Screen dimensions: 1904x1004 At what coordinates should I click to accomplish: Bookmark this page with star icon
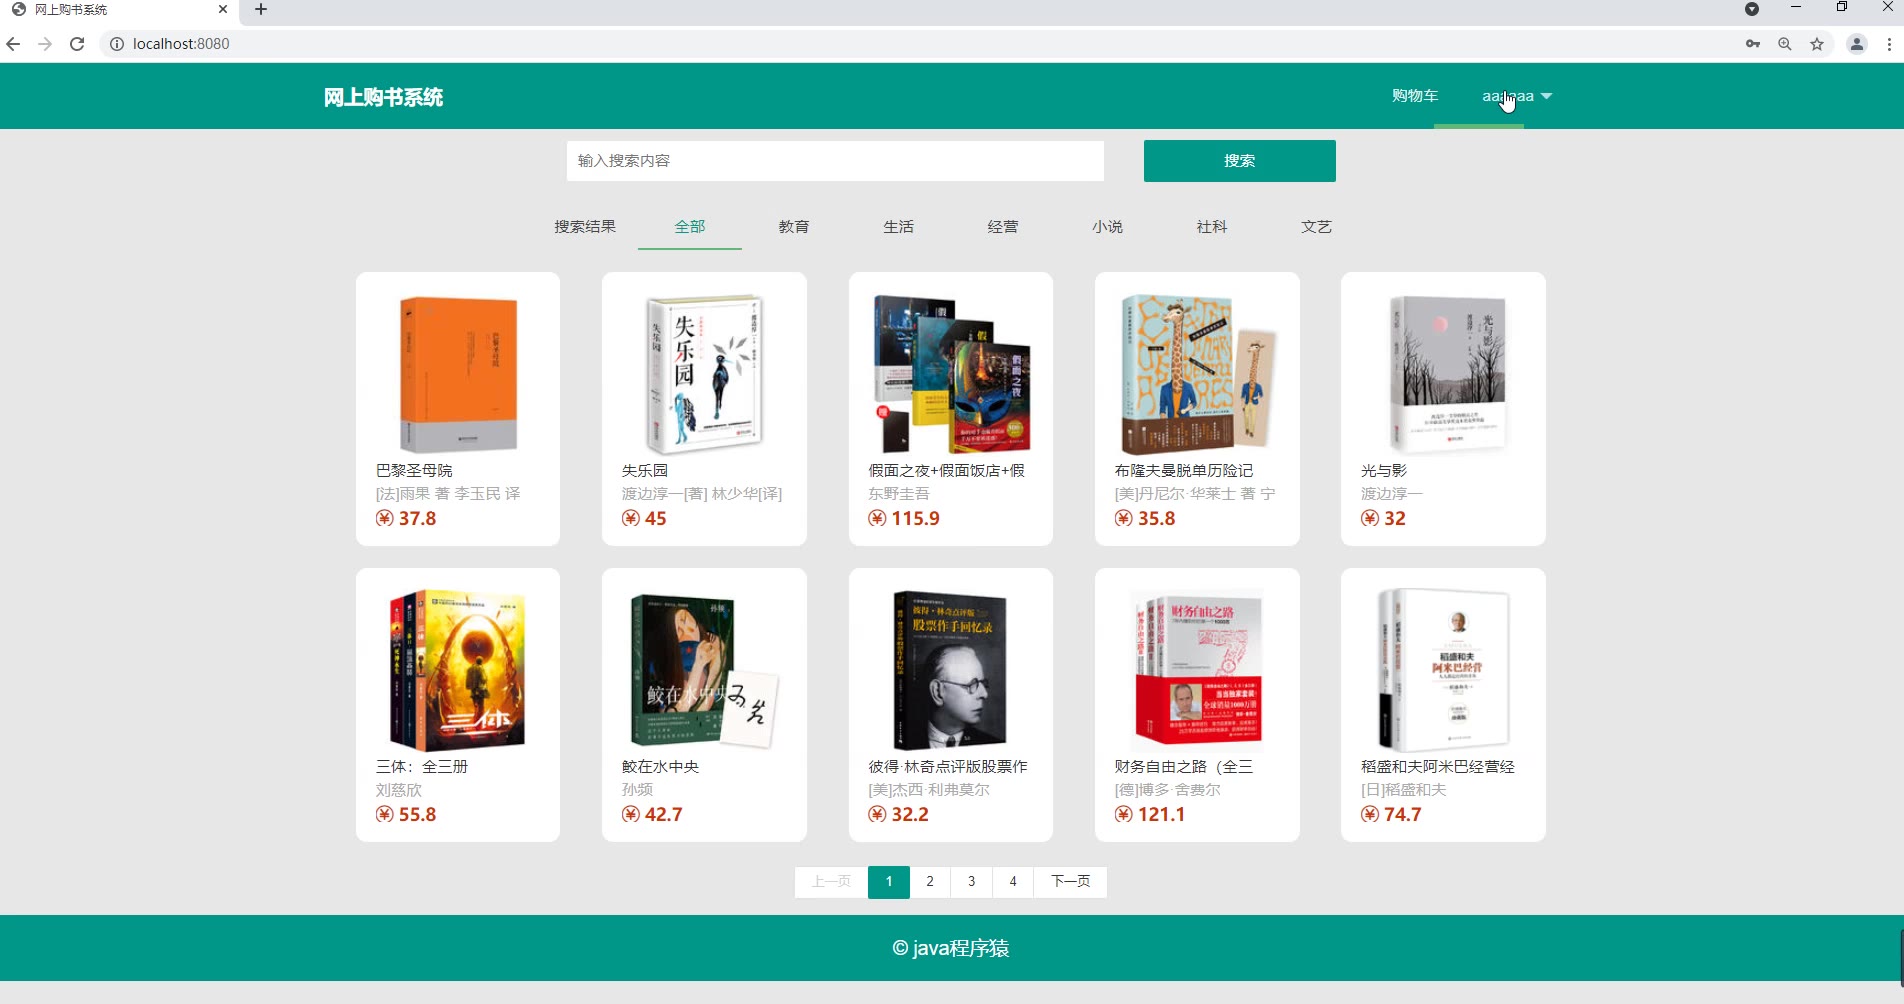point(1817,44)
